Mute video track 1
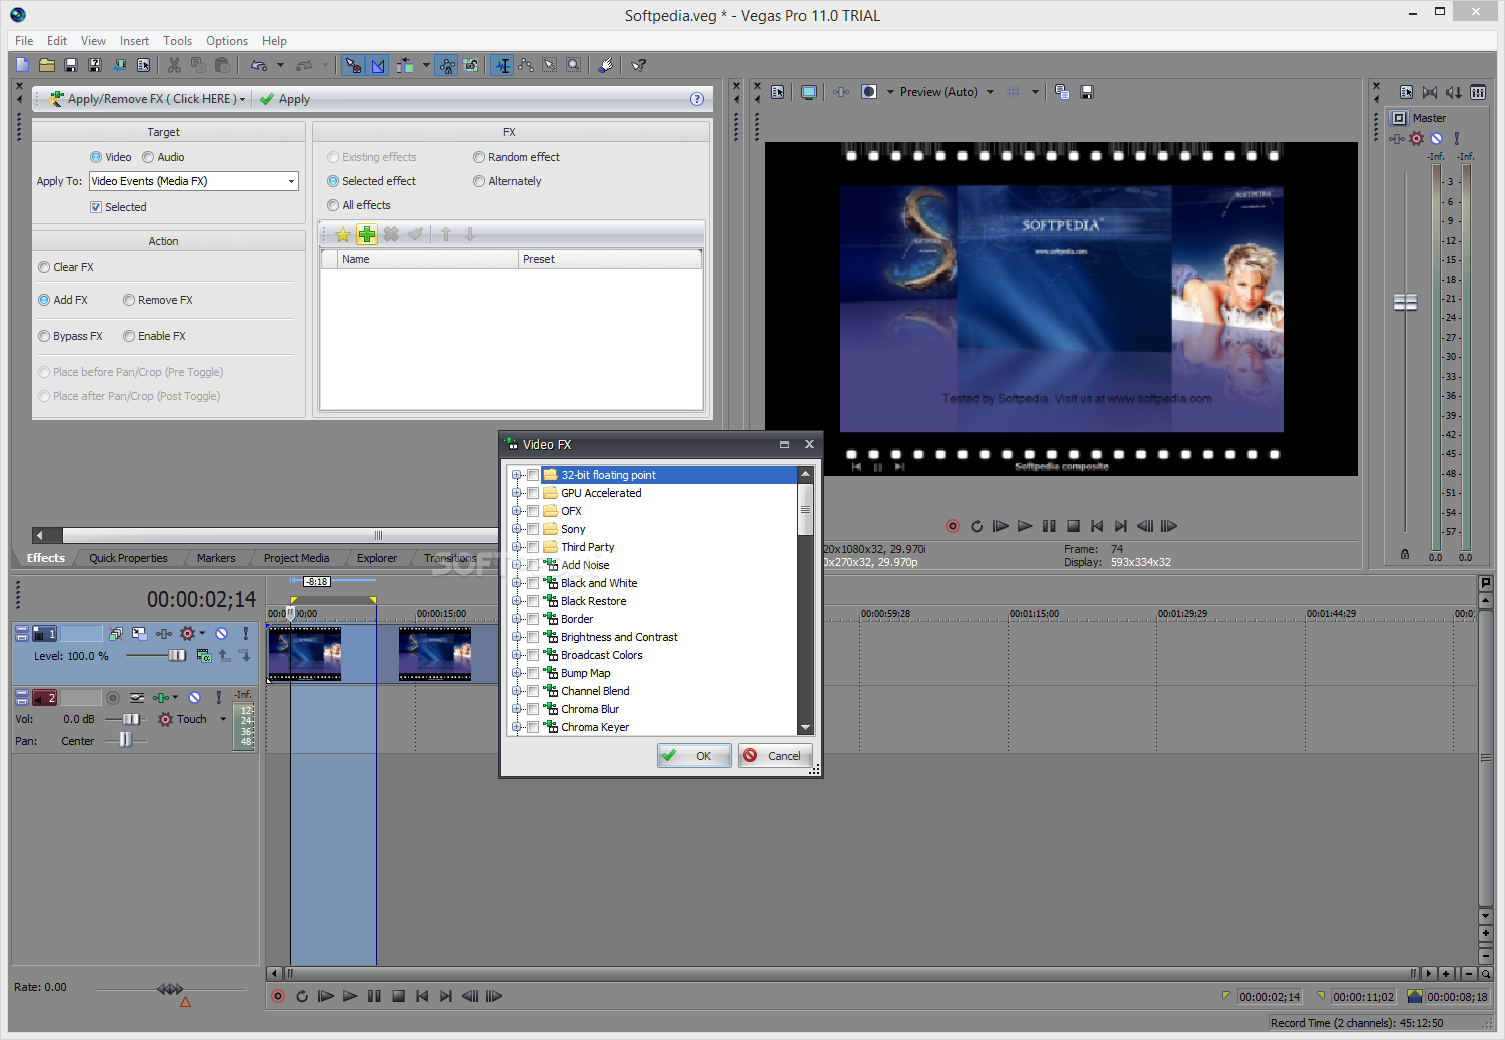This screenshot has width=1505, height=1040. pos(222,633)
